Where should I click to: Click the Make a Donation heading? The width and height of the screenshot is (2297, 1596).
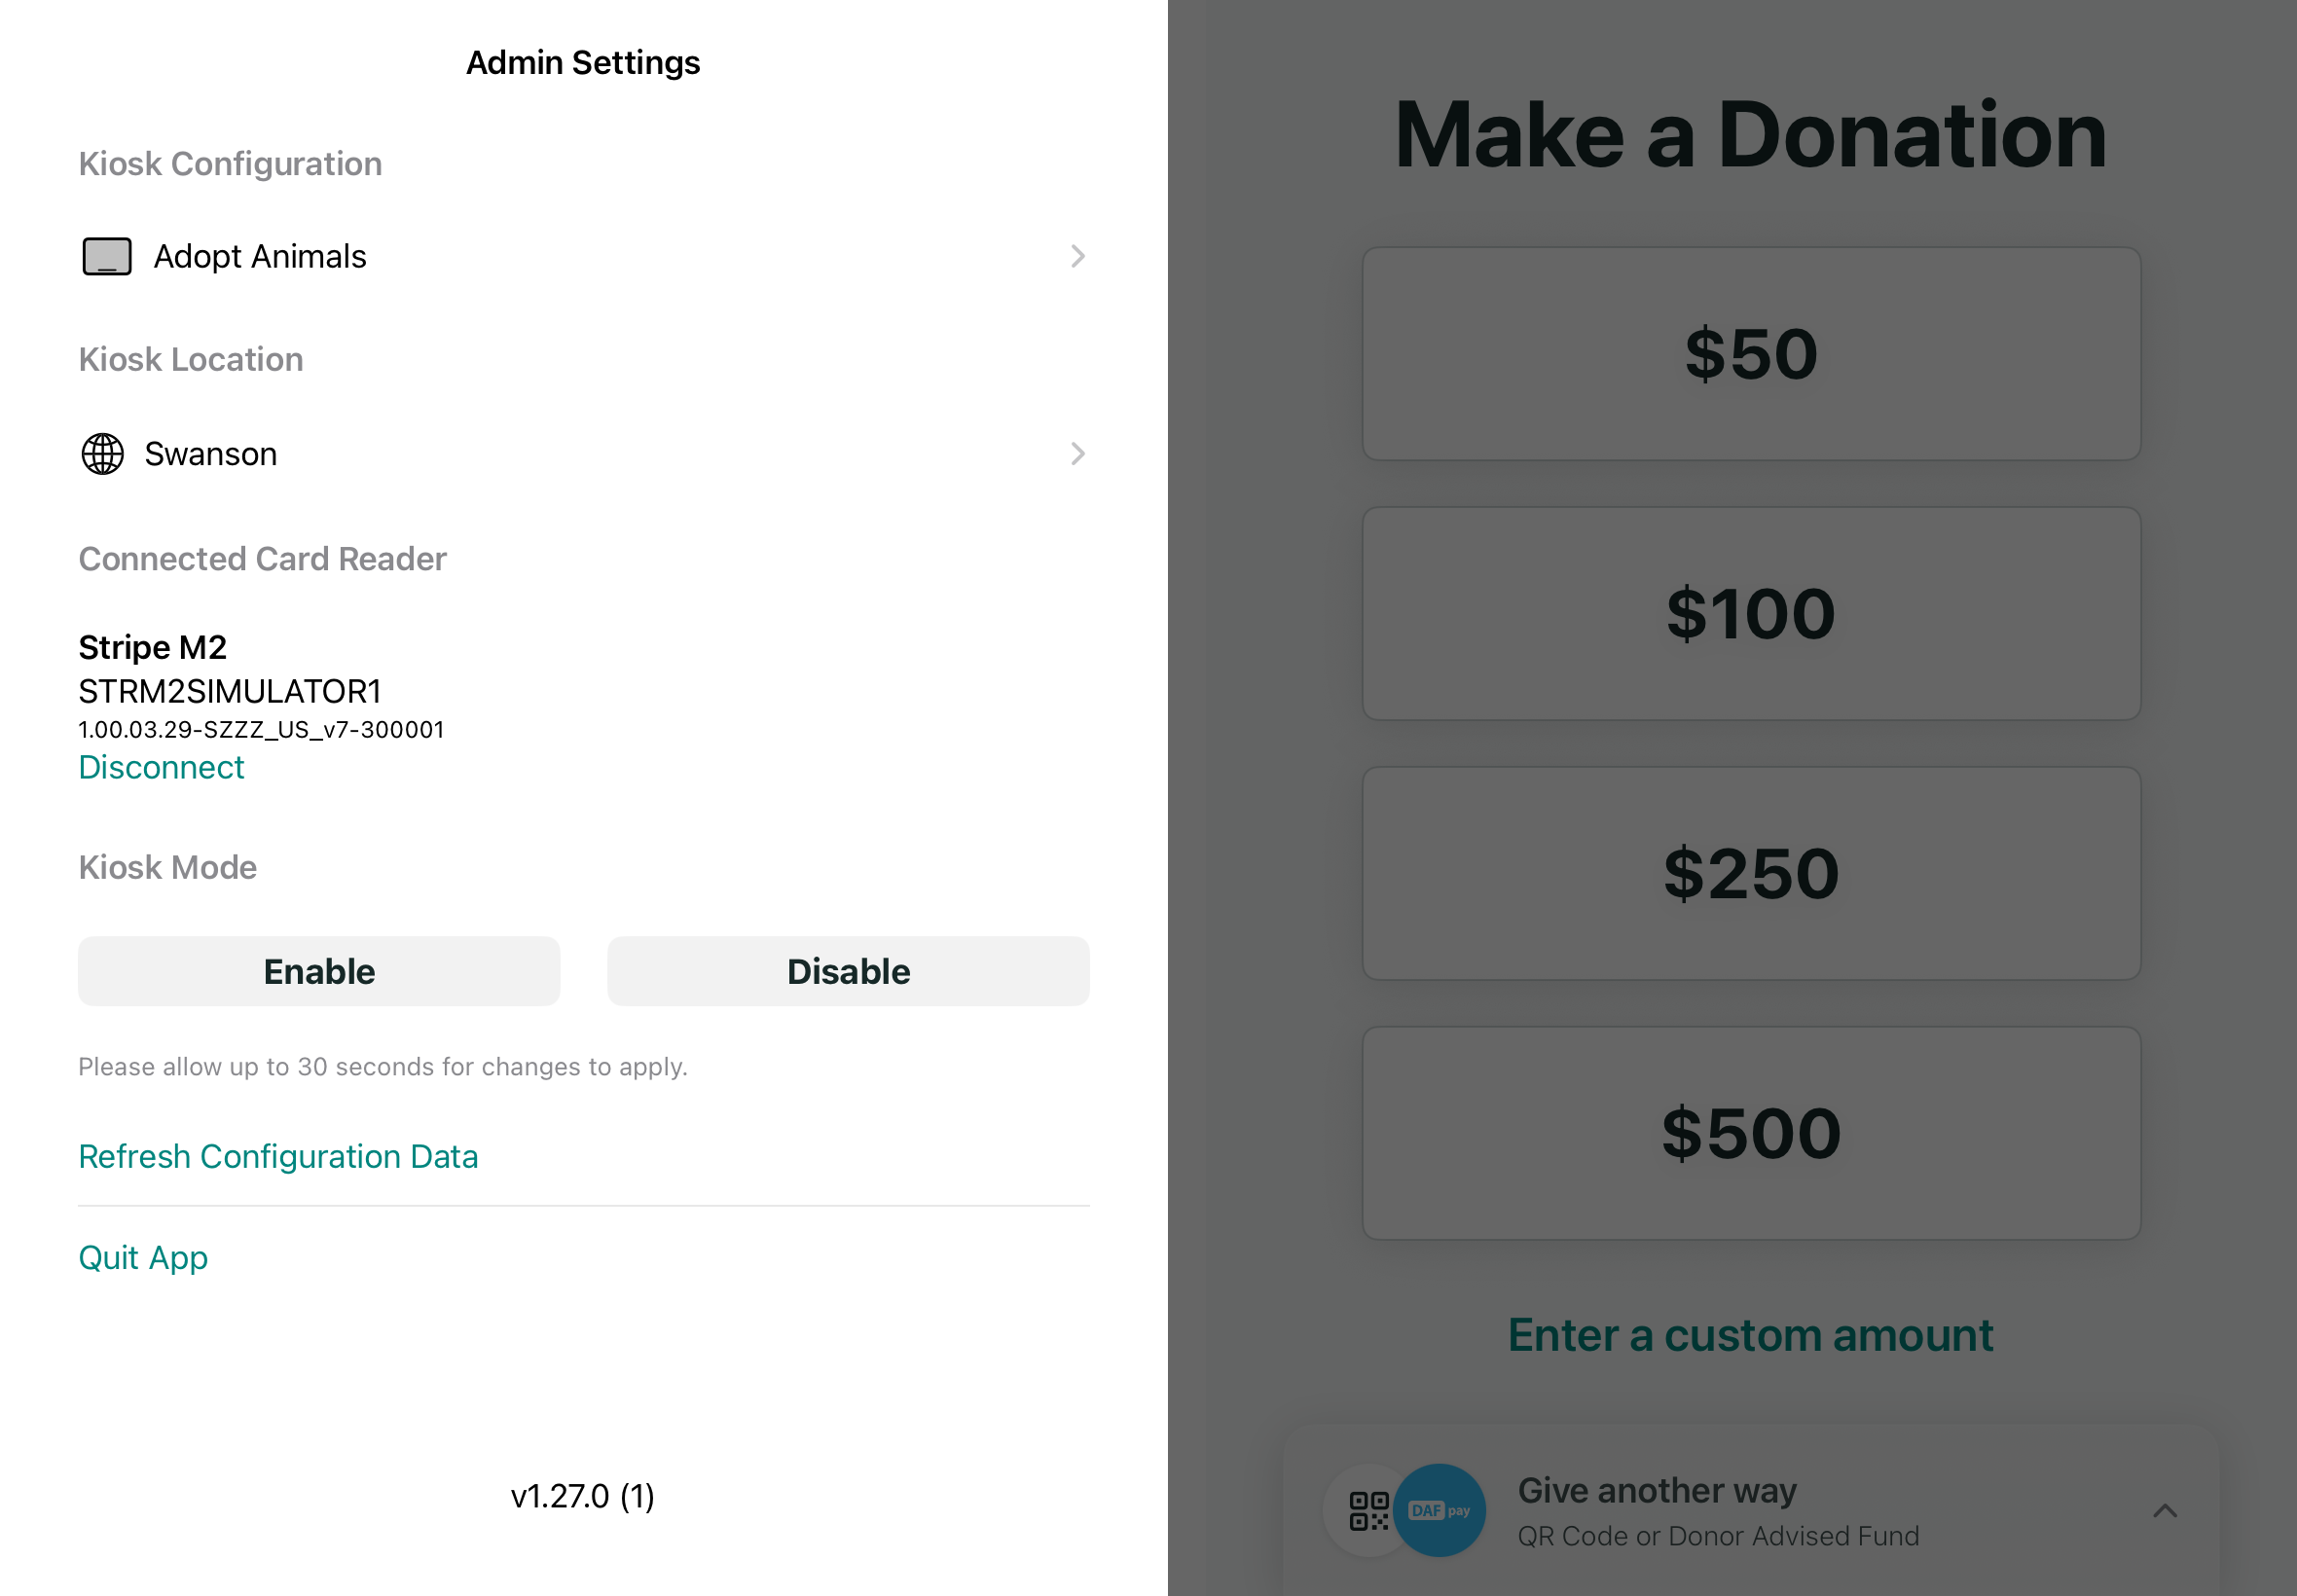(1750, 135)
